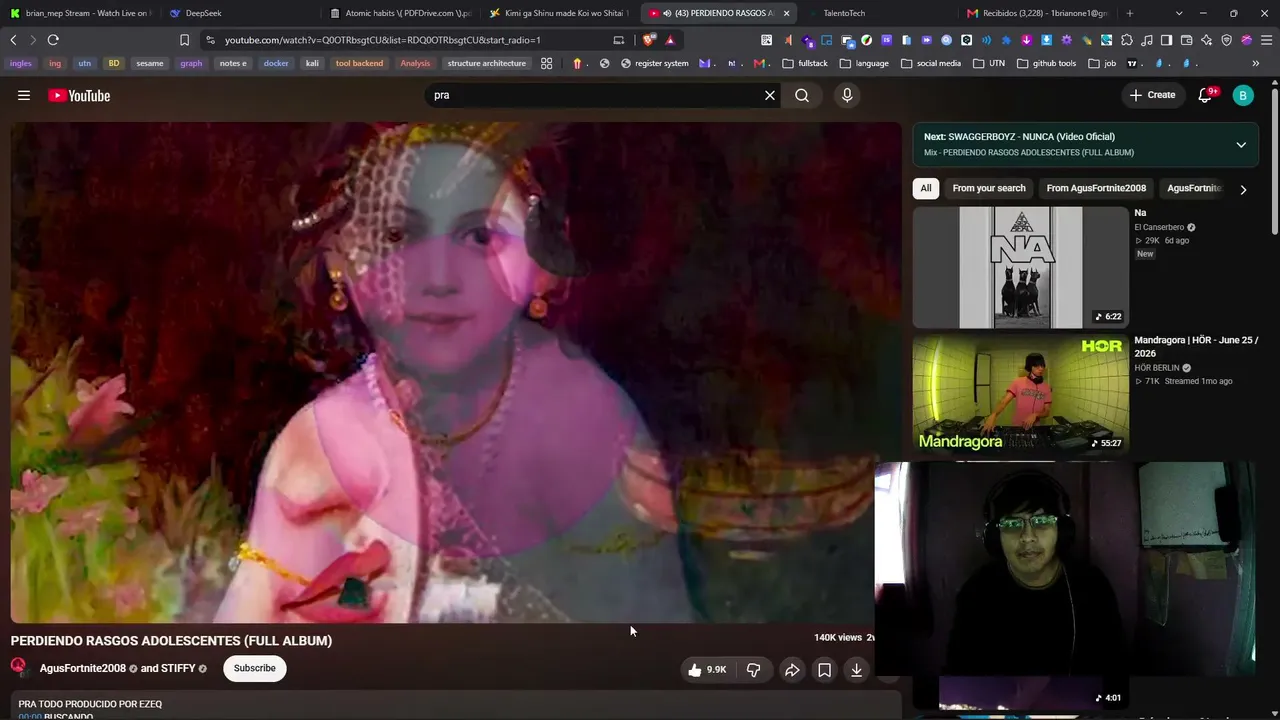Viewport: 1280px width, 720px height.
Task: Open site settings icon in address bar
Action: [x=210, y=40]
